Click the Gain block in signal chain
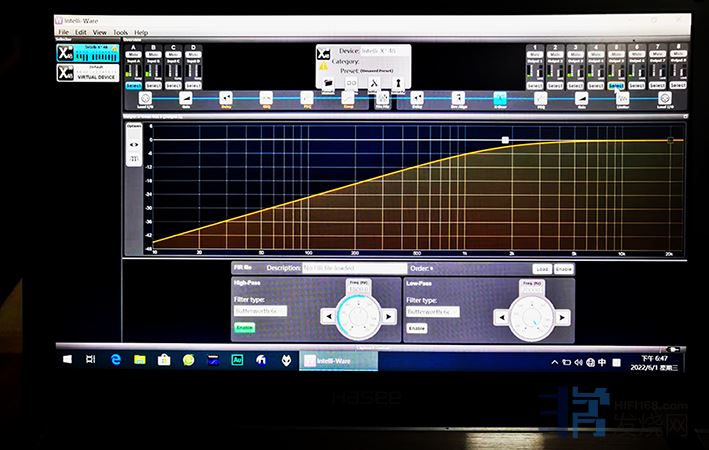Viewport: 709px width, 450px height. click(186, 98)
